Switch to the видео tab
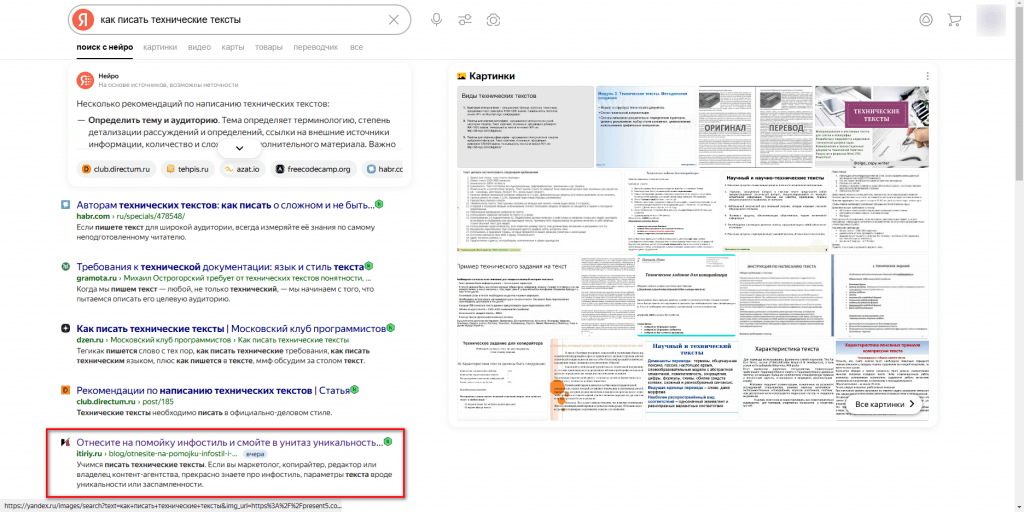Viewport: 1024px width, 512px height. [199, 47]
